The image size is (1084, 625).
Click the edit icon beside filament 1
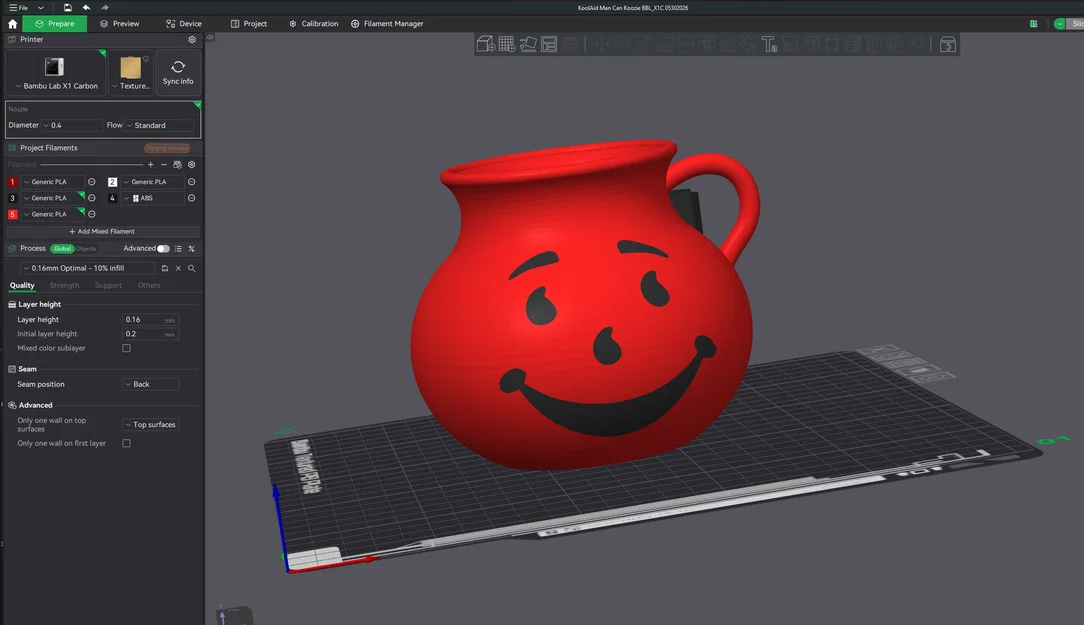click(91, 182)
